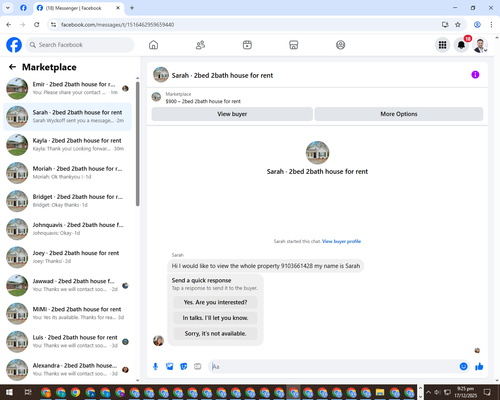
Task: Open site info icon in address bar
Action: coord(53,25)
